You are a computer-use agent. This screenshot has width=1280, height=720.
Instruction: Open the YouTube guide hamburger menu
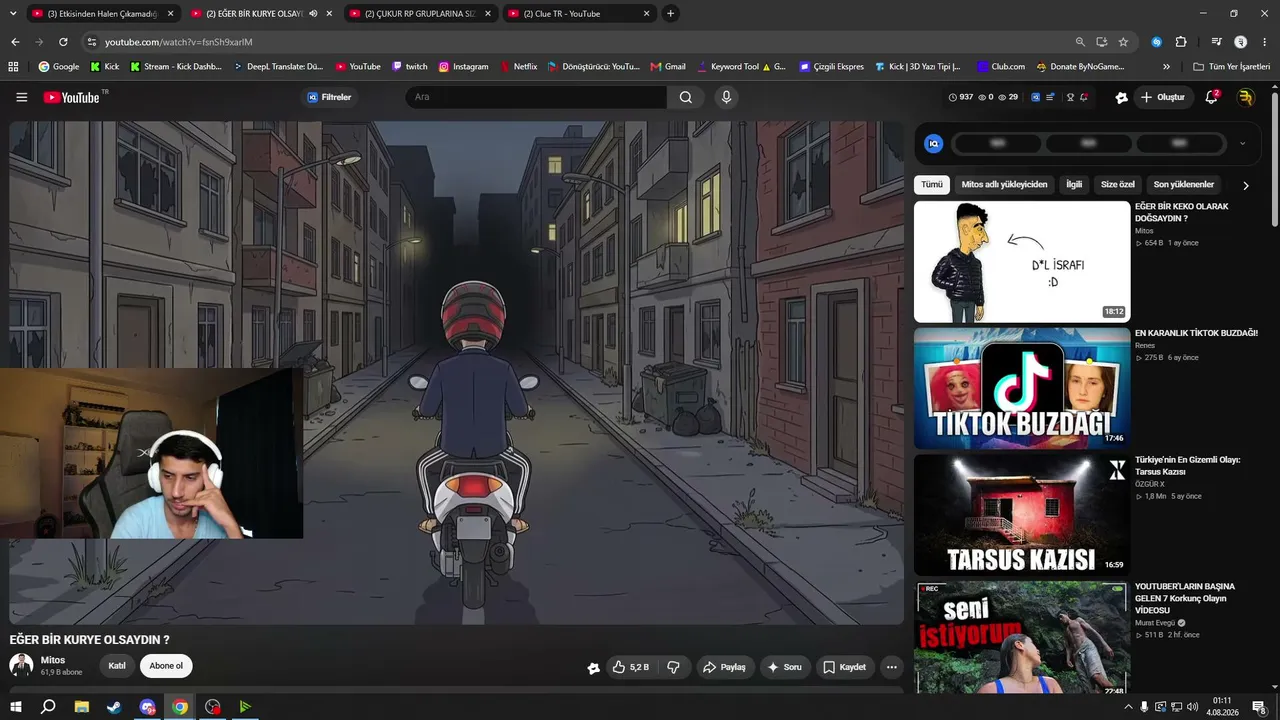pos(21,97)
